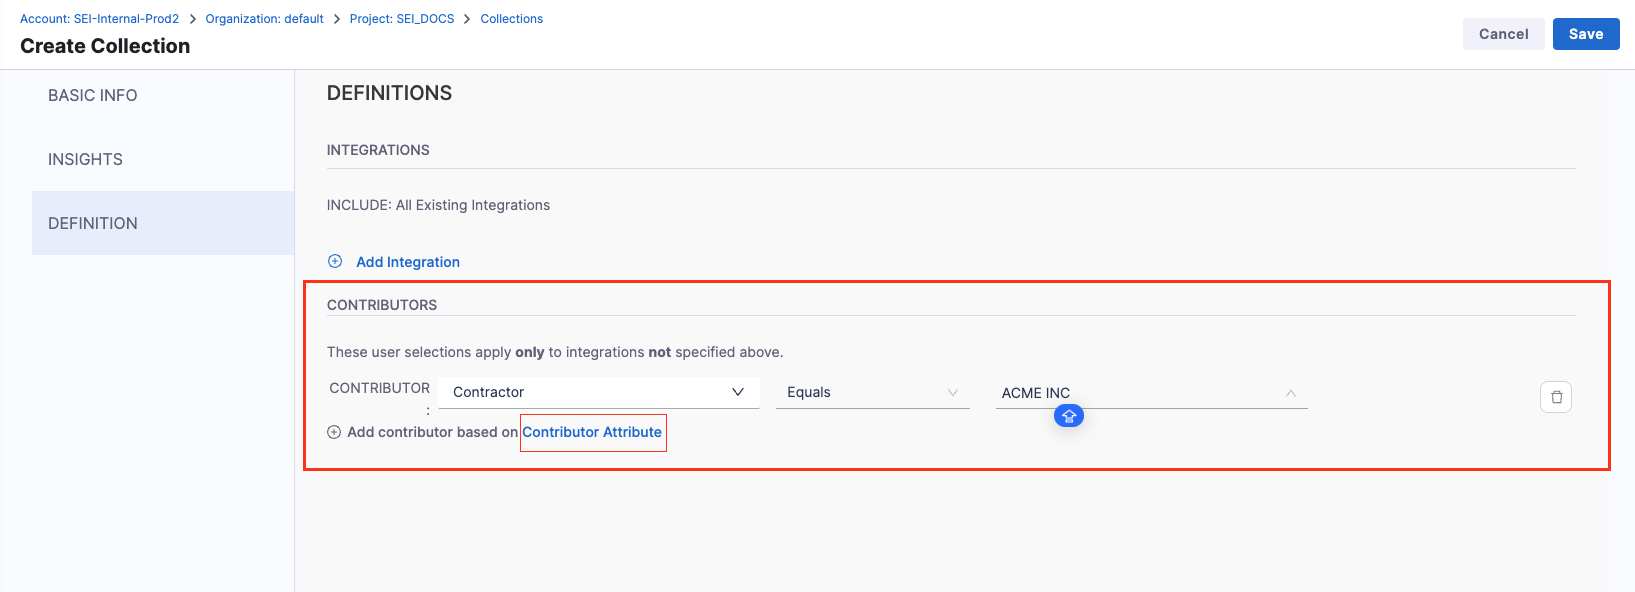Screen dimensions: 1635x592
Task: Click the blue circular icon under ACME INC
Action: (x=1068, y=416)
